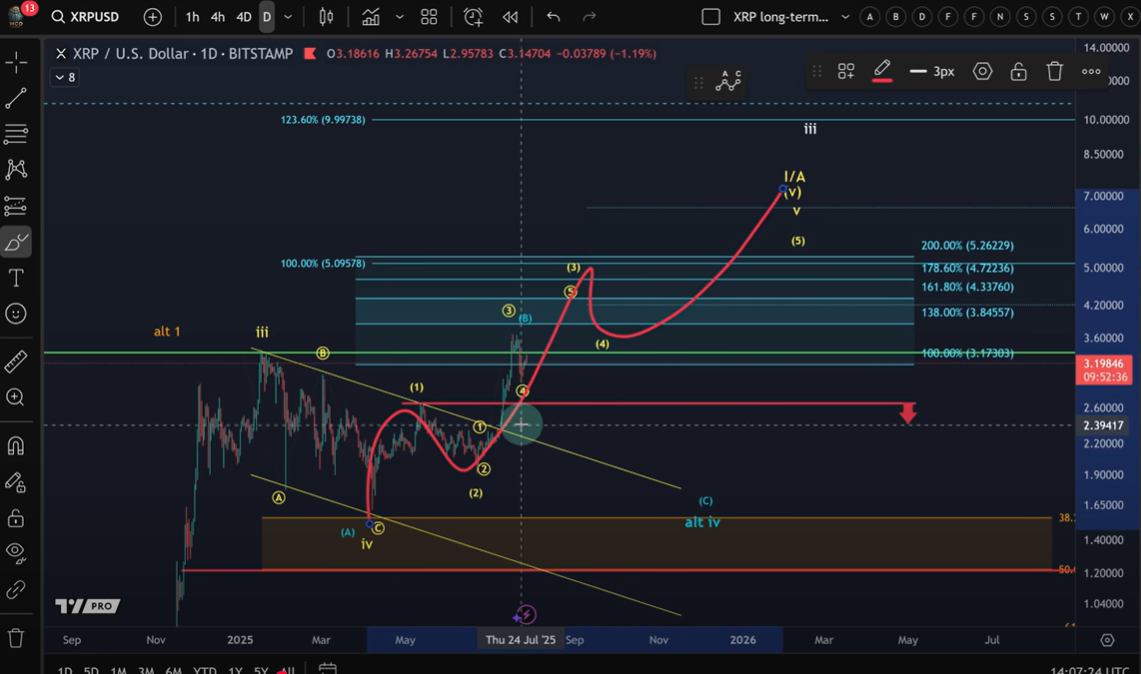
Task: Expand the XRP long-term layout dropdown
Action: tap(845, 17)
